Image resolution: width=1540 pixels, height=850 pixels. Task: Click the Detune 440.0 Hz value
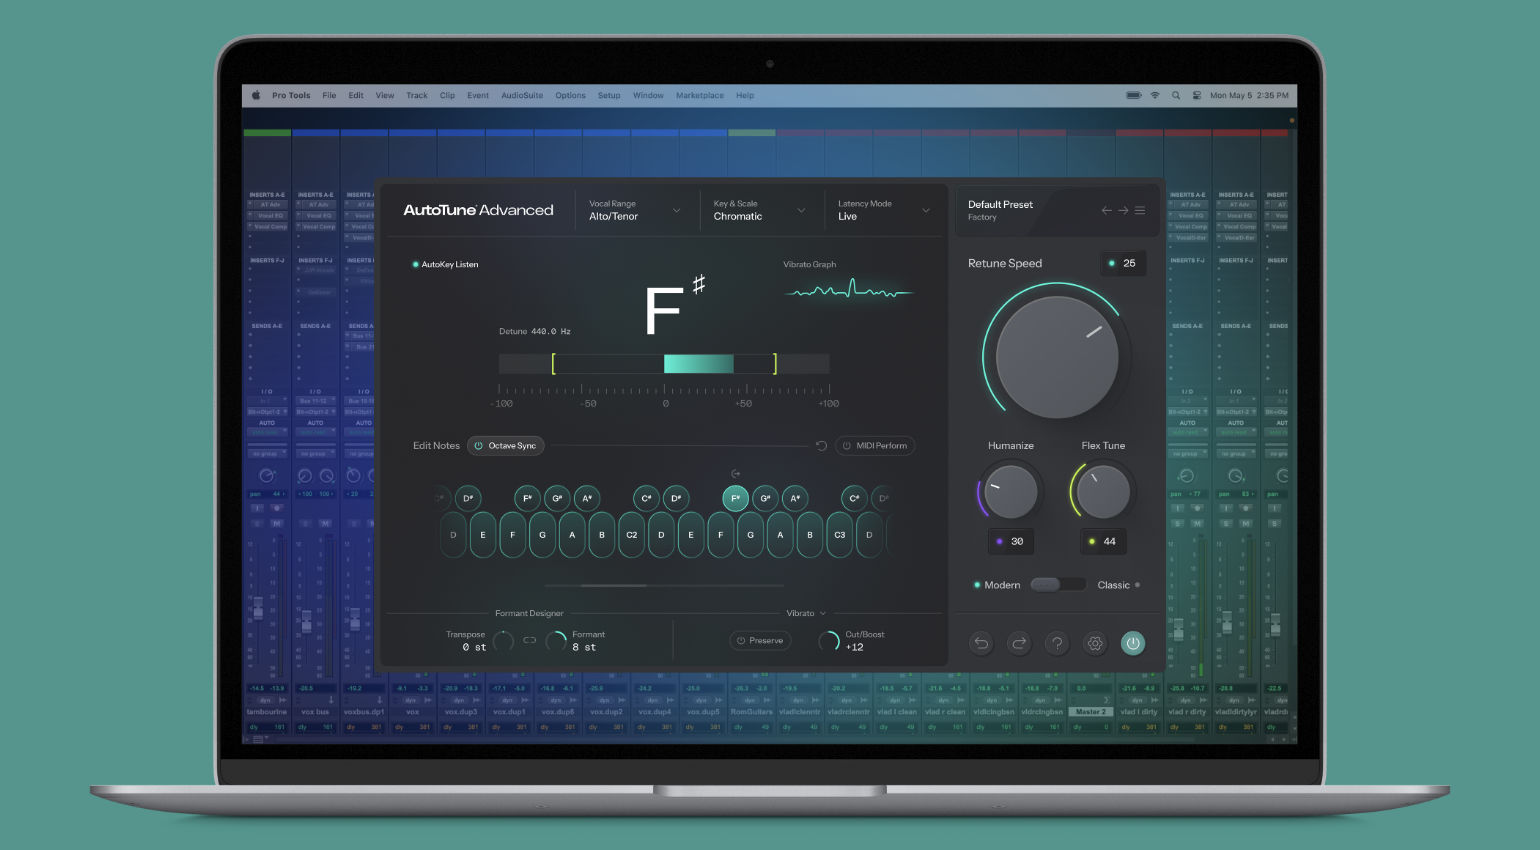[551, 331]
